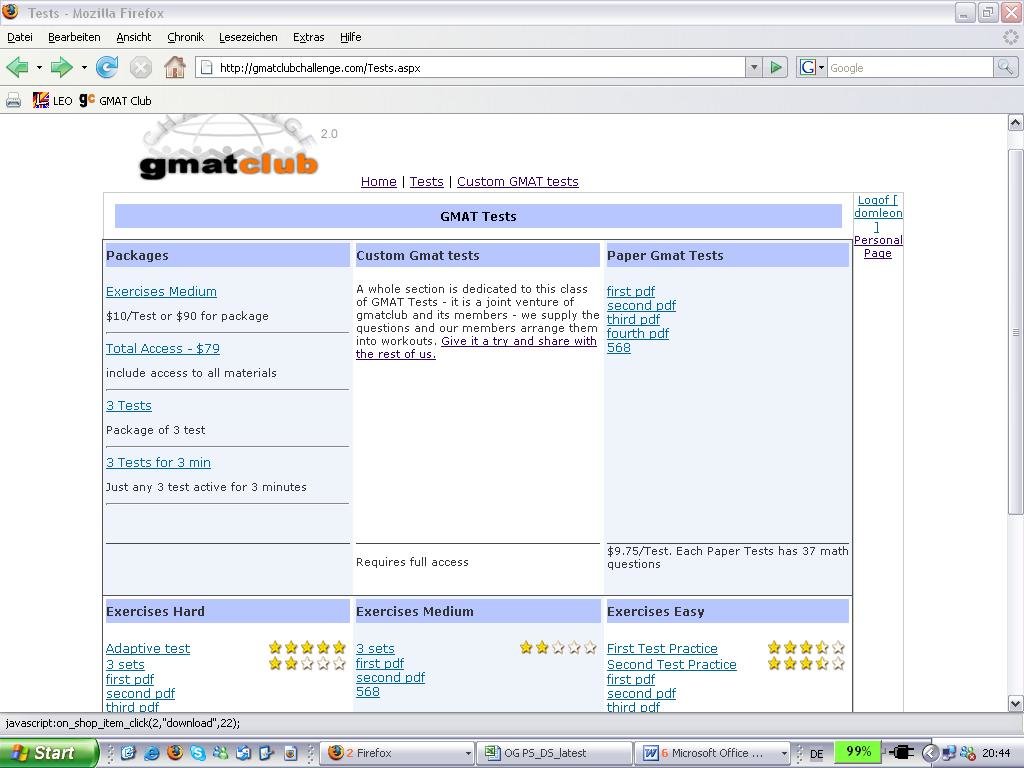The image size is (1024, 768).
Task: Open the Personal Page link
Action: [878, 246]
